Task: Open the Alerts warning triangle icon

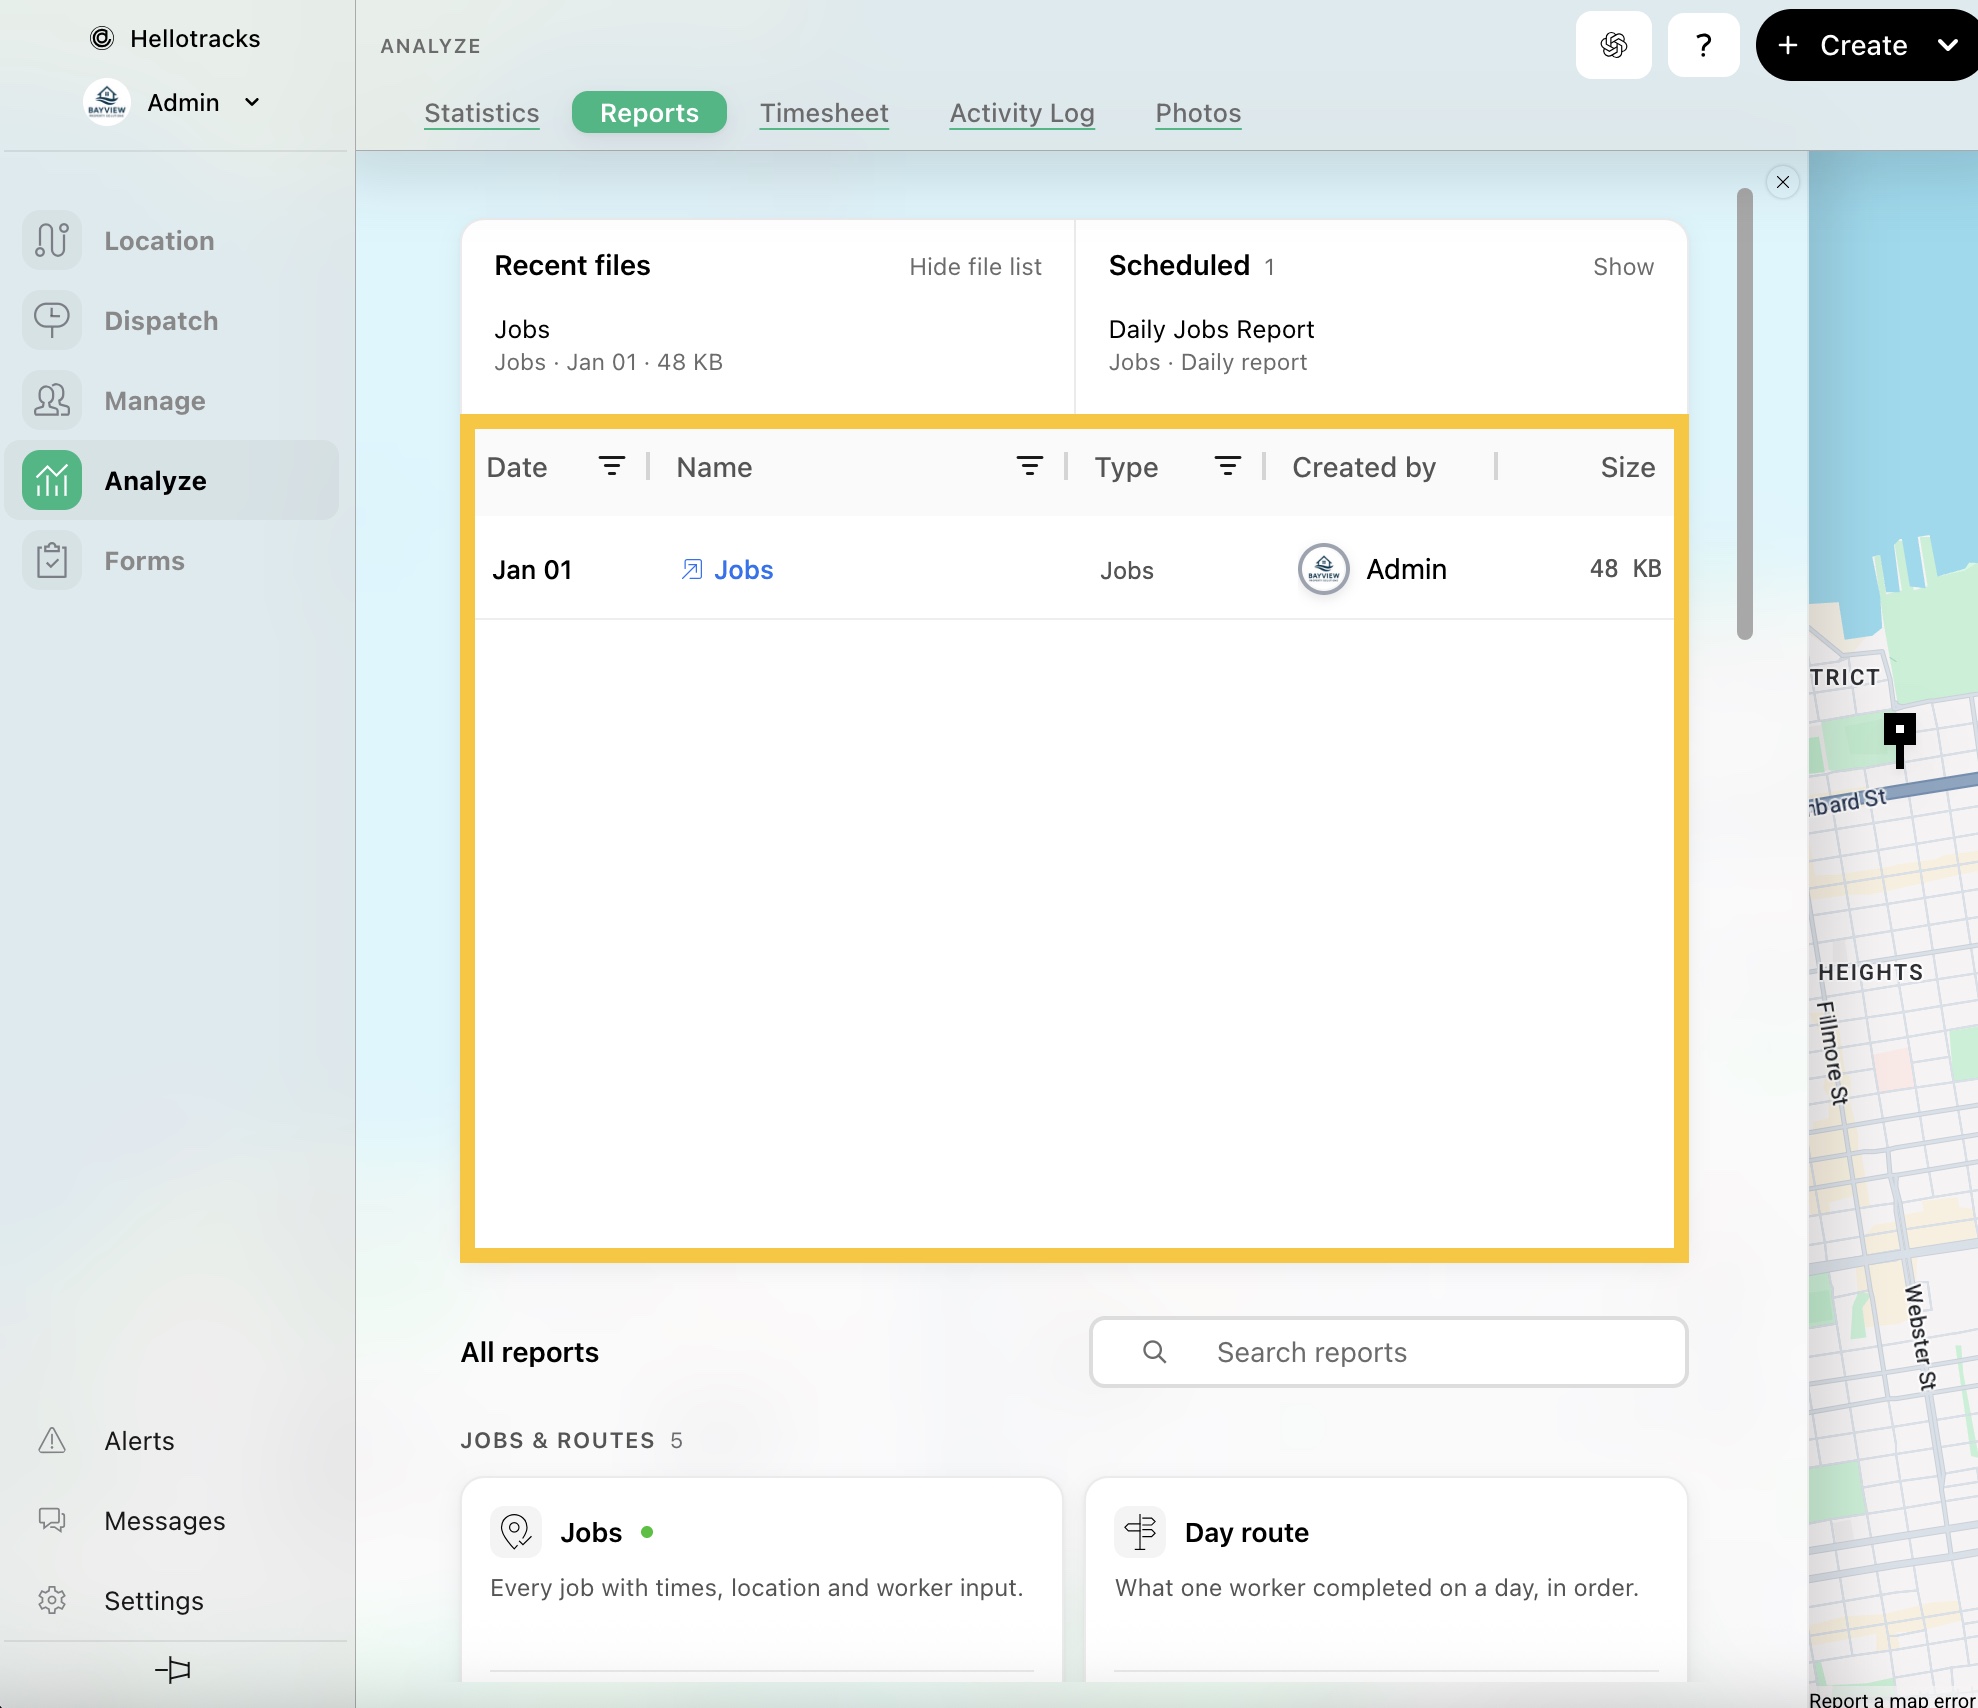Action: pyautogui.click(x=52, y=1441)
